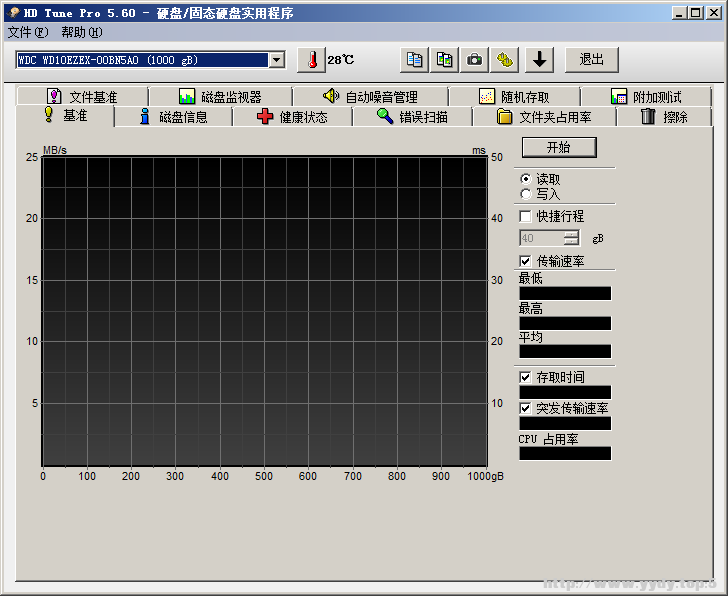The width and height of the screenshot is (728, 596).
Task: Click the 退出 exit button
Action: tap(592, 60)
